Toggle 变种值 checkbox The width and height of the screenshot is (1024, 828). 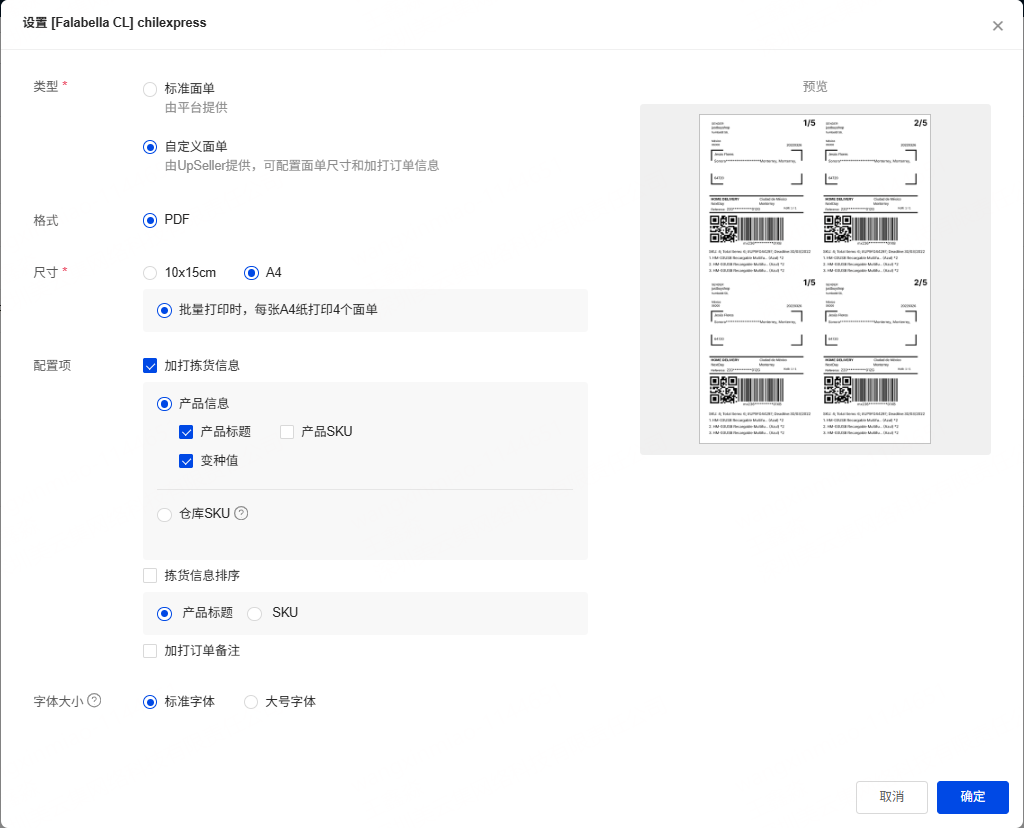186,461
